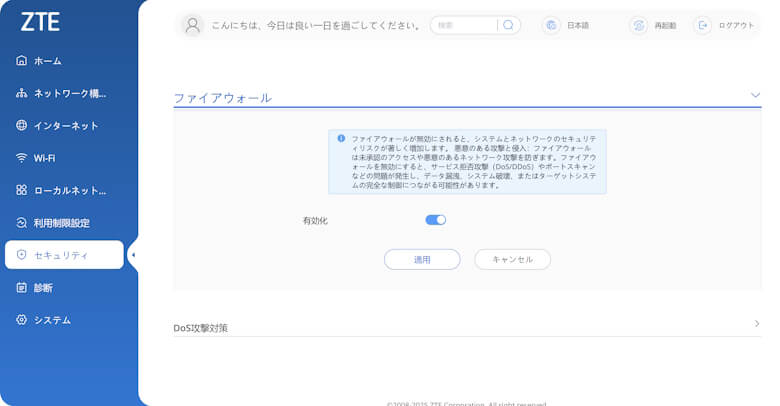Image resolution: width=780 pixels, height=406 pixels.
Task: Click the user avatar icon
Action: coord(193,25)
